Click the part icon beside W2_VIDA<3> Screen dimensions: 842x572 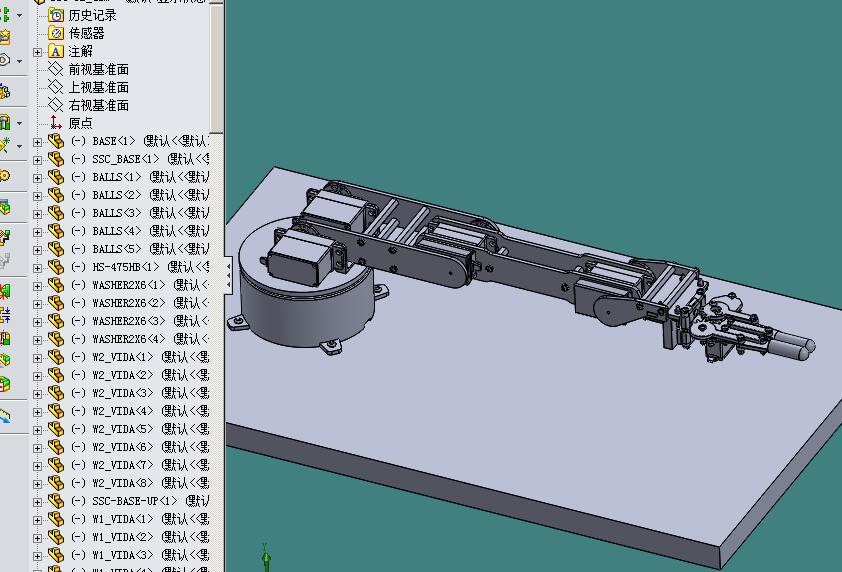pyautogui.click(x=56, y=393)
